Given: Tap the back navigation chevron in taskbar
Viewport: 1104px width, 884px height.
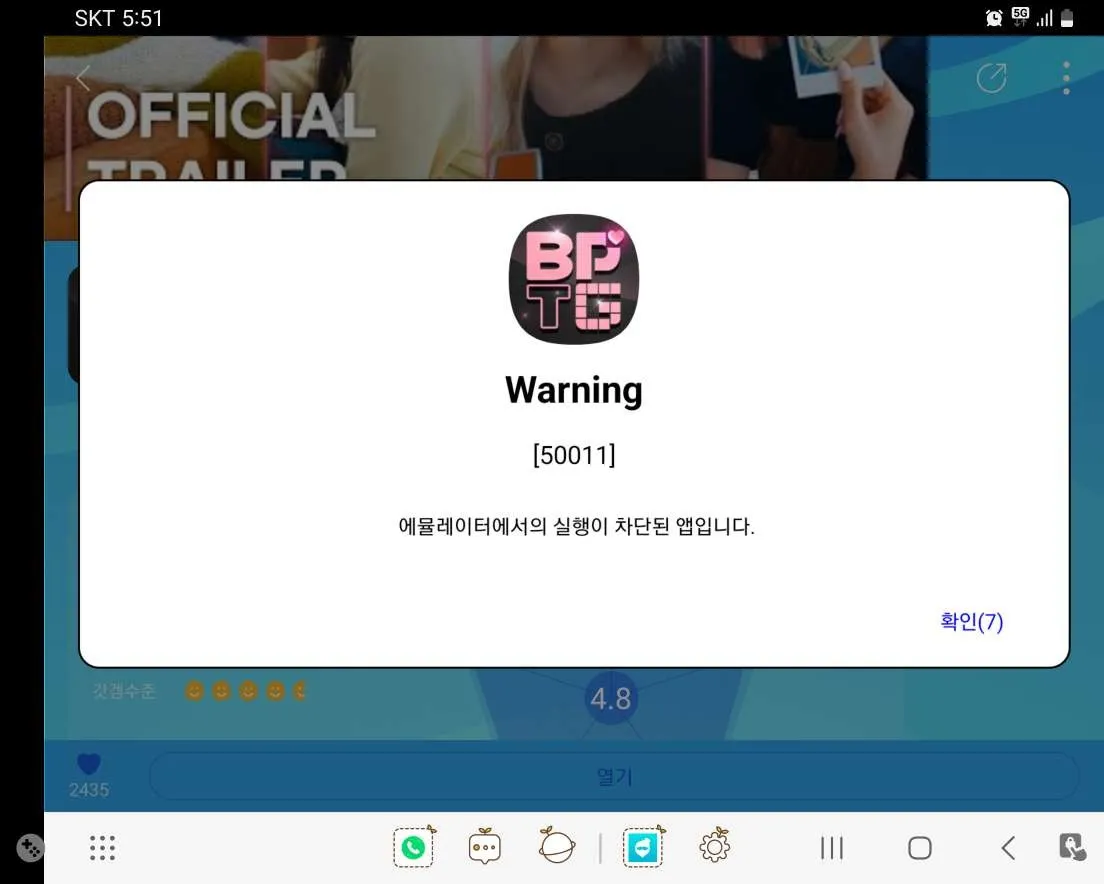Looking at the screenshot, I should point(1008,848).
